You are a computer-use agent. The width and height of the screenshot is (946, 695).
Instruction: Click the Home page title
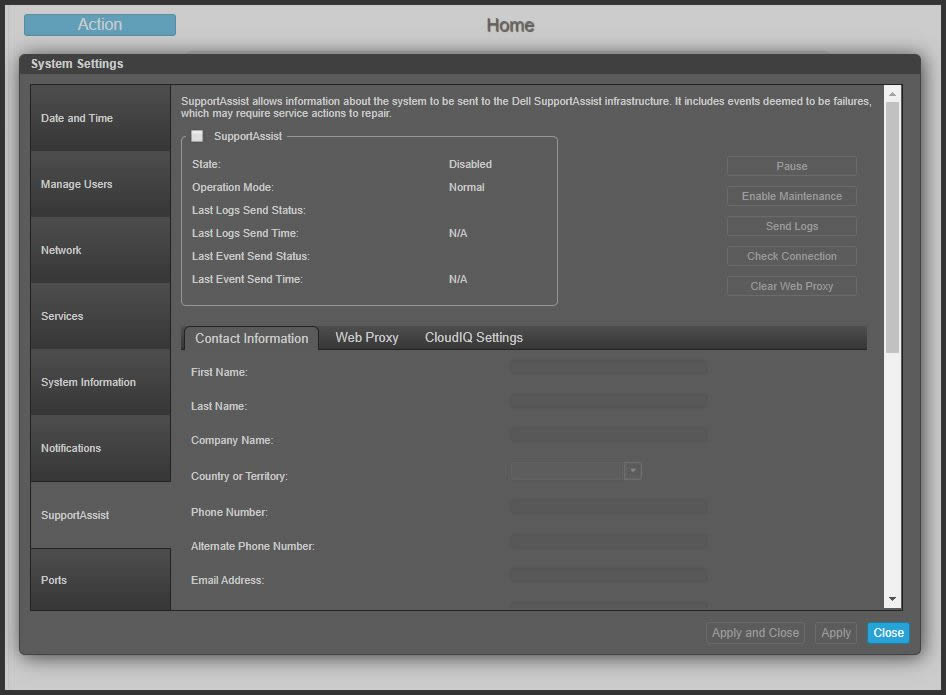[x=510, y=25]
